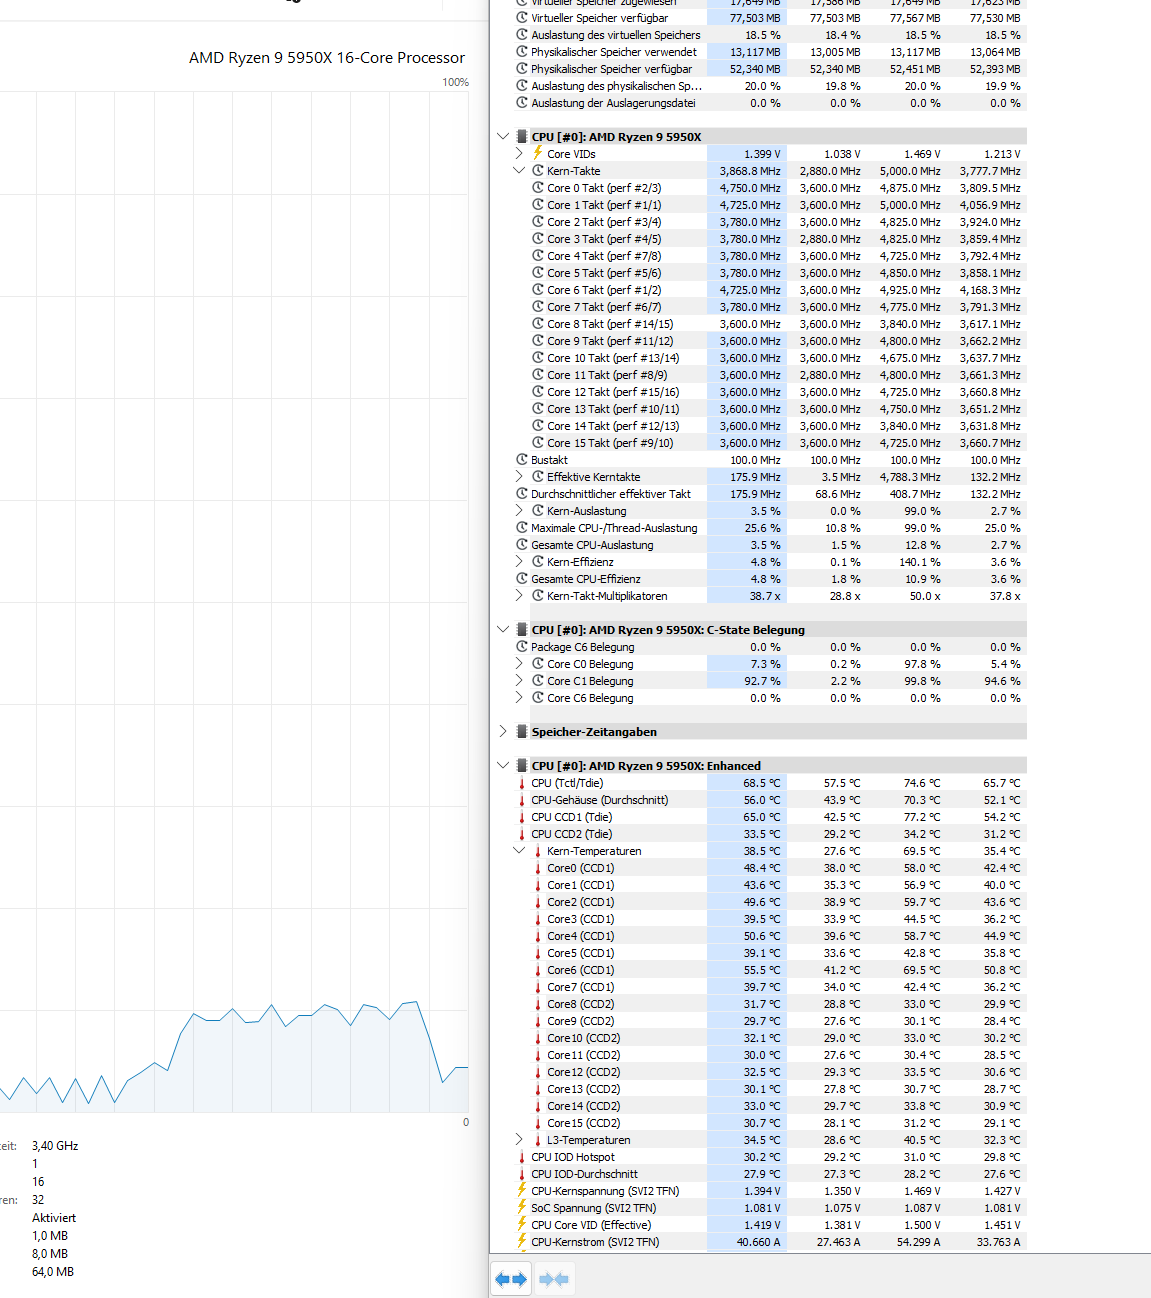Select the Physikalischer Speicher verfügbar label
This screenshot has width=1151, height=1298.
pos(611,69)
